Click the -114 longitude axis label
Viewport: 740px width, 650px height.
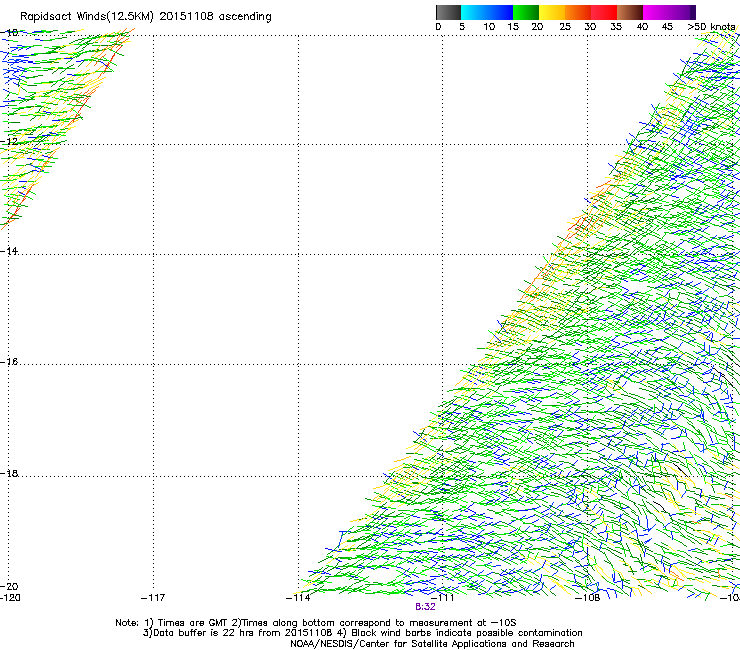click(x=298, y=598)
